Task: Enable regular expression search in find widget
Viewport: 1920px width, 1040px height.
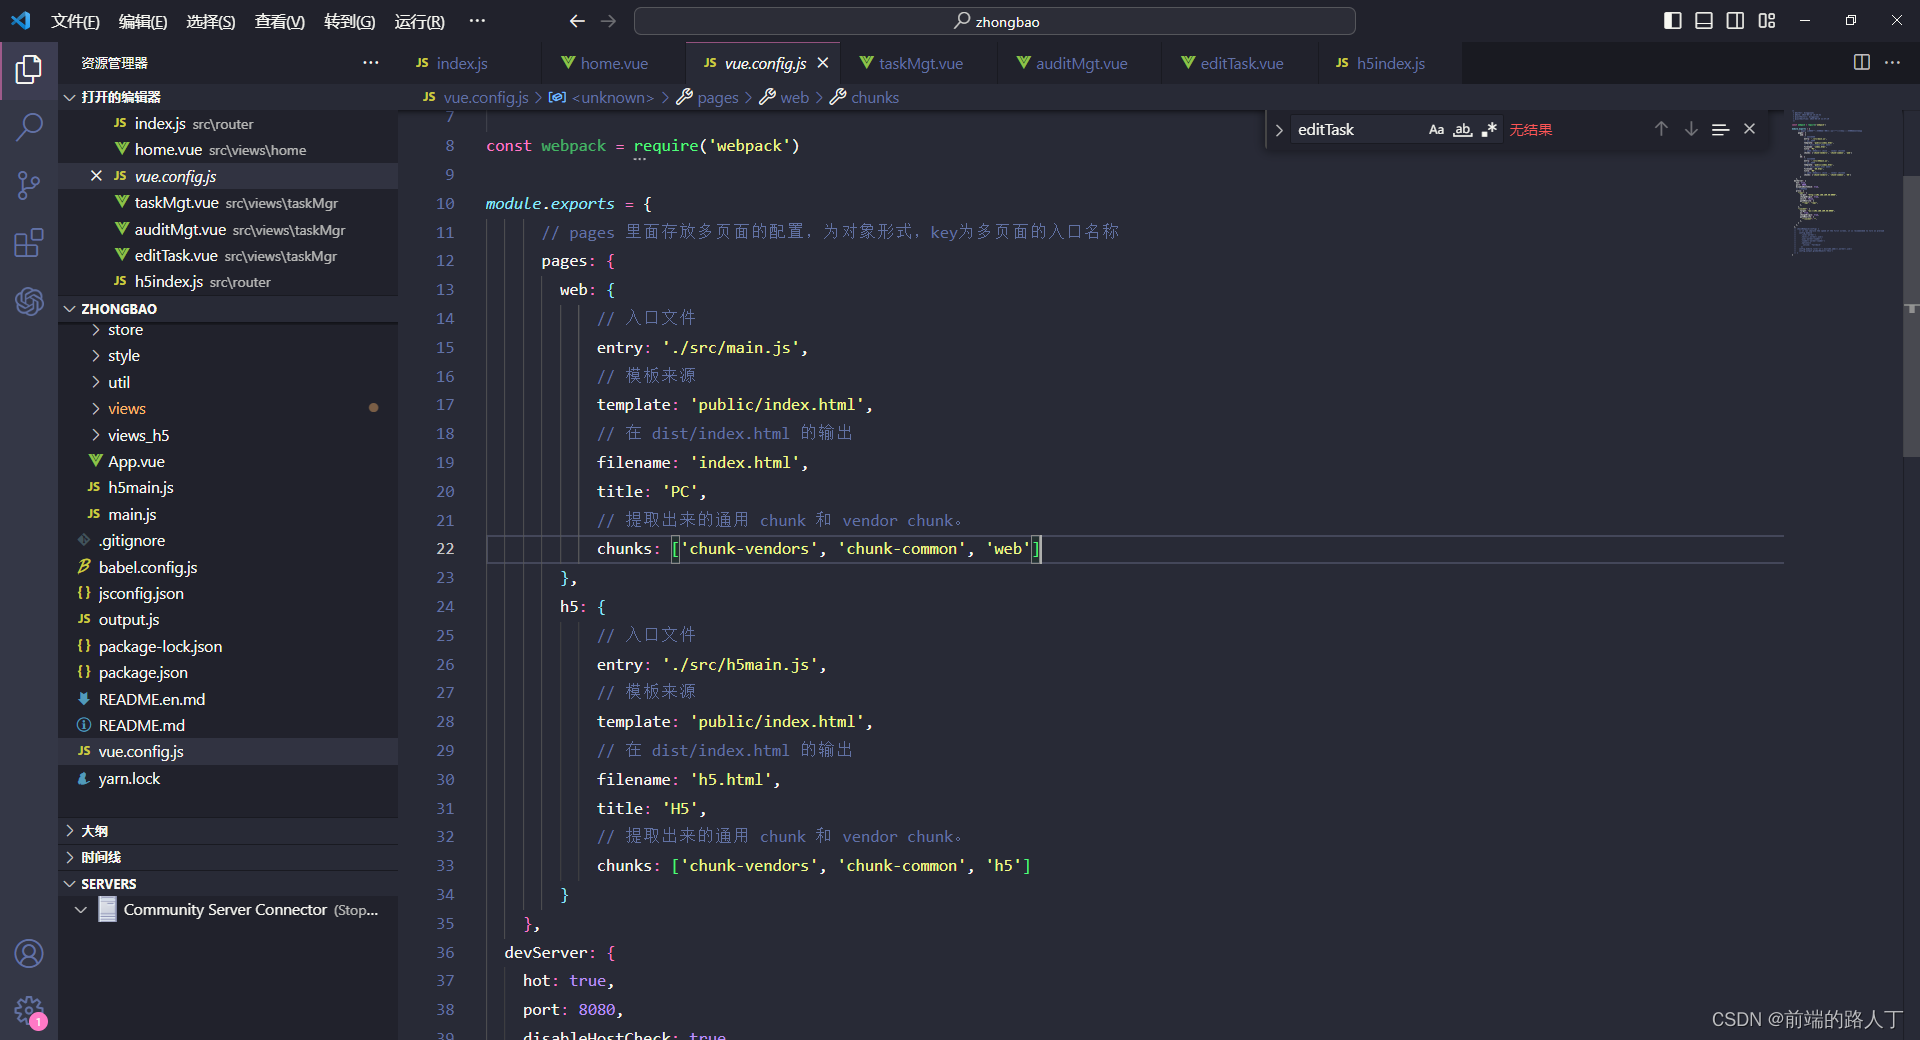Action: (1489, 129)
